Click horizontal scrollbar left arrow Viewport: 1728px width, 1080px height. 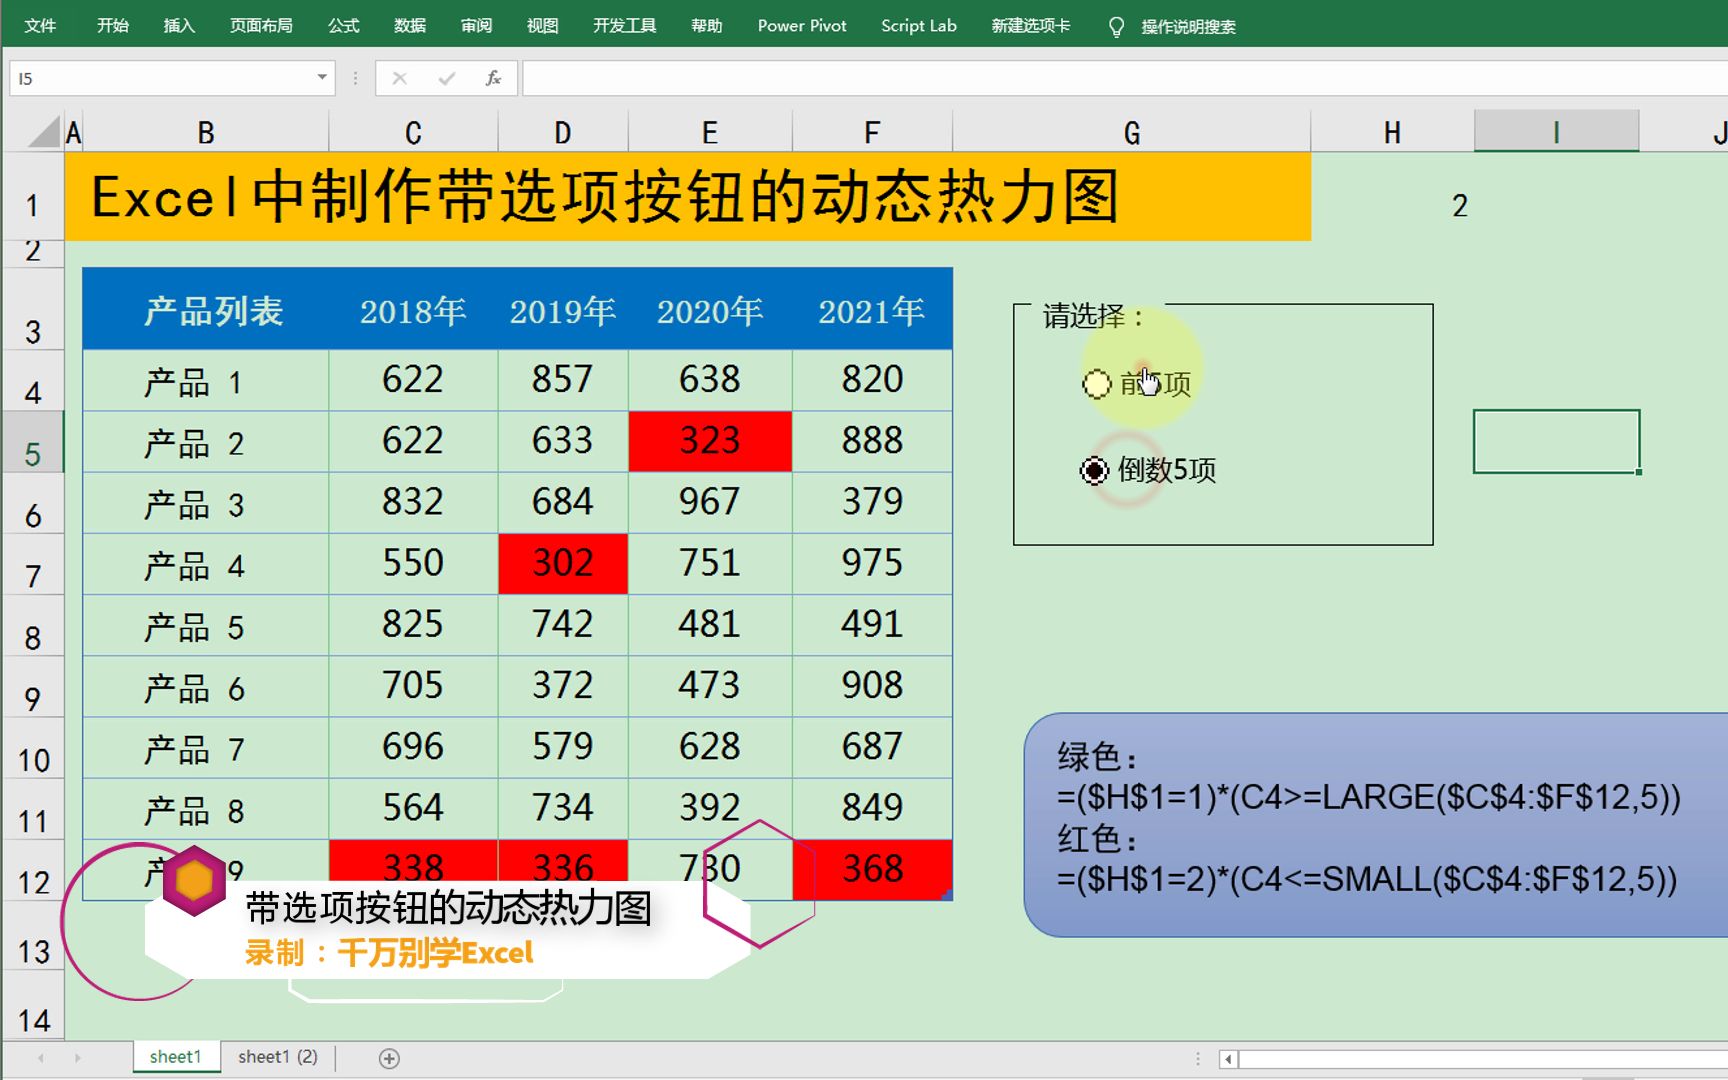click(x=1228, y=1059)
